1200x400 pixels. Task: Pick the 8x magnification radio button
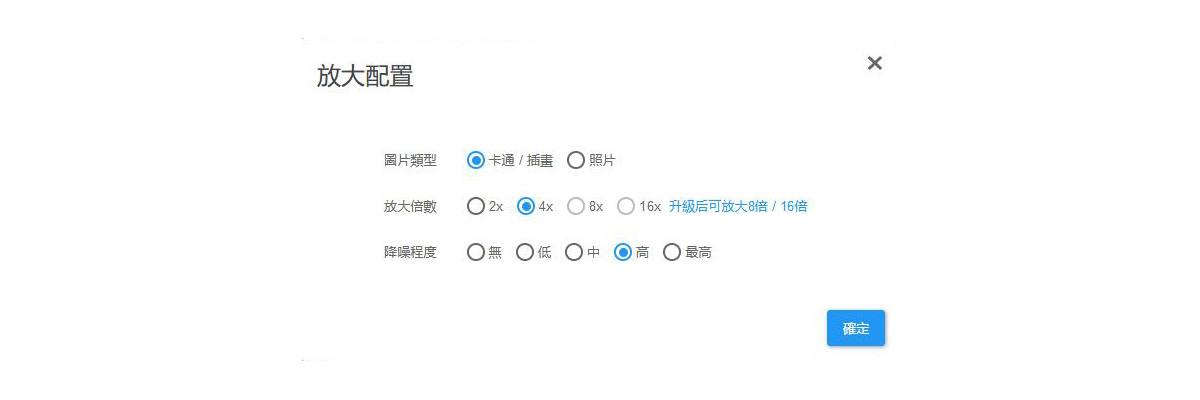(576, 207)
